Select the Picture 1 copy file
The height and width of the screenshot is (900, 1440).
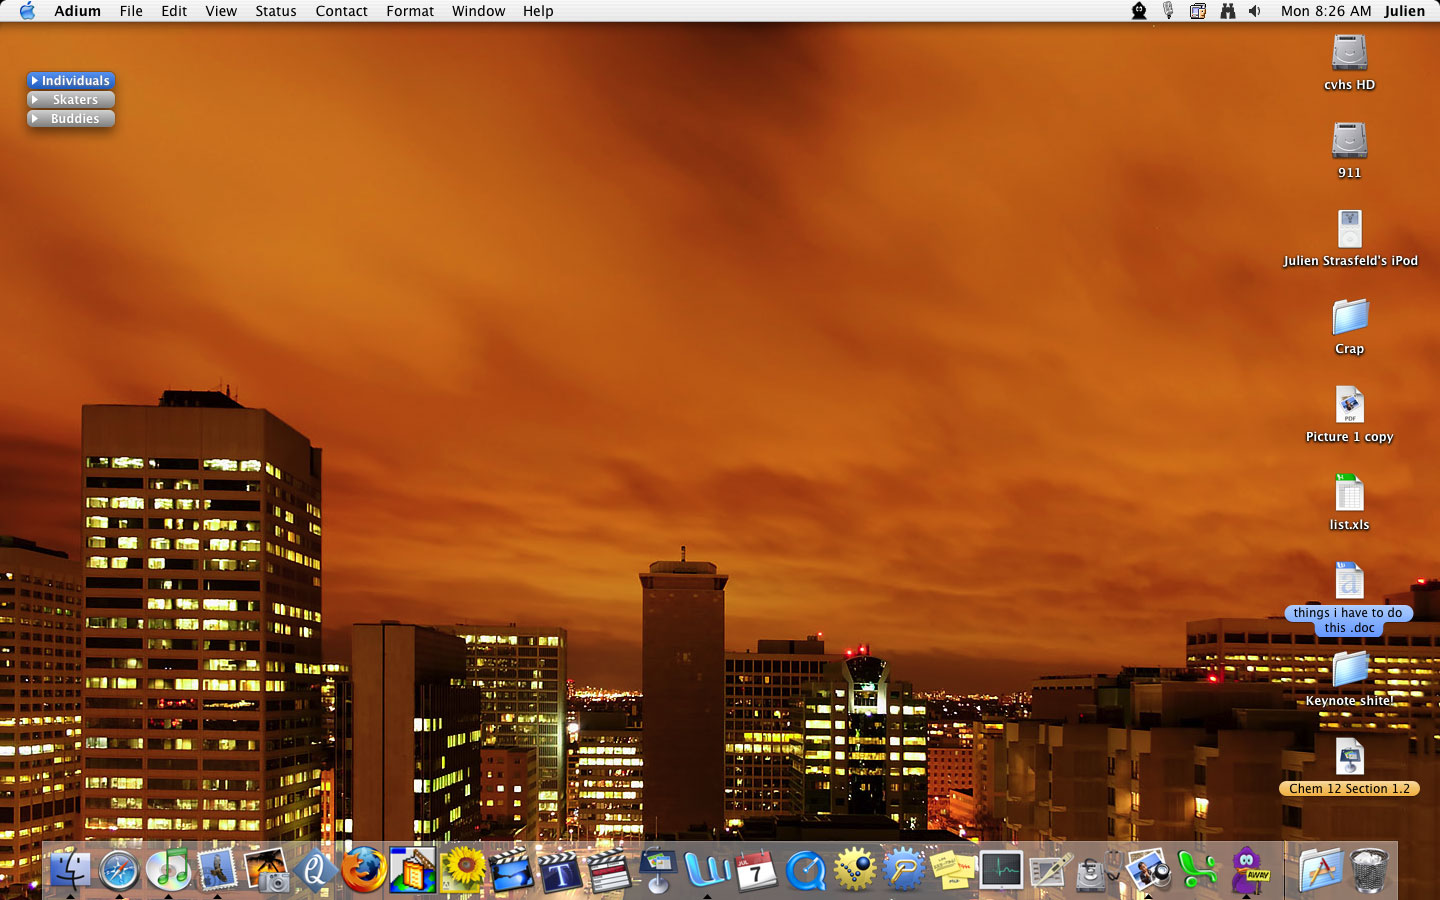(x=1350, y=405)
